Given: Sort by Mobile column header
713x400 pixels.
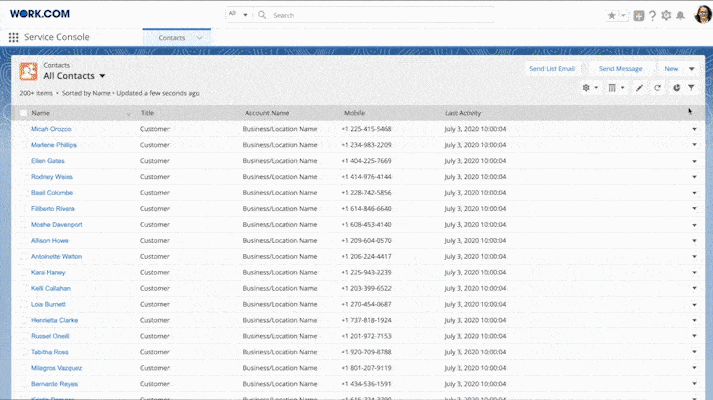Looking at the screenshot, I should click(x=354, y=113).
